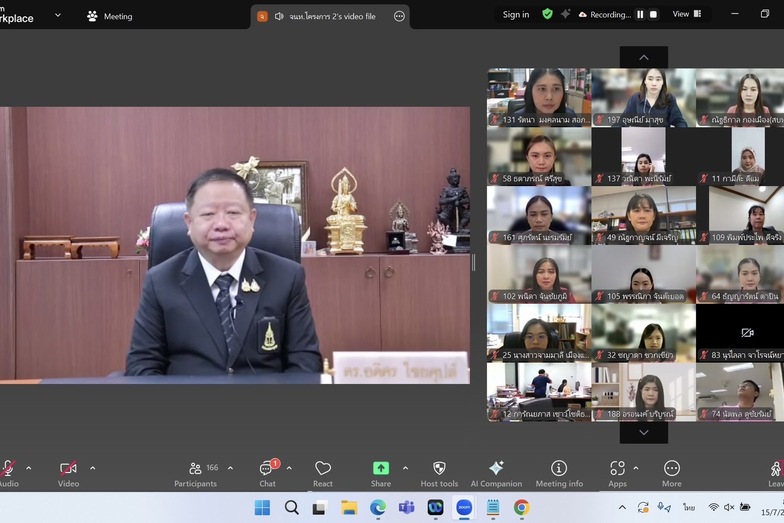Select participant tile 58
This screenshot has height=523, width=784.
click(539, 156)
